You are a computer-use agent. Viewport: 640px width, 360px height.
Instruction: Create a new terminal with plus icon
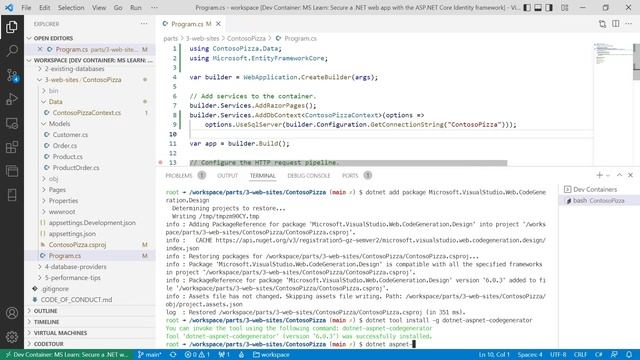(x=599, y=175)
